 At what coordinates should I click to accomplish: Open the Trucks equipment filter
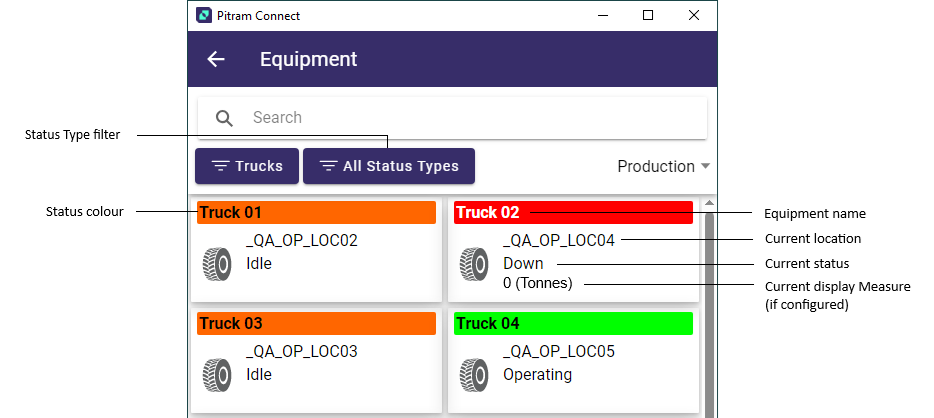coord(247,166)
